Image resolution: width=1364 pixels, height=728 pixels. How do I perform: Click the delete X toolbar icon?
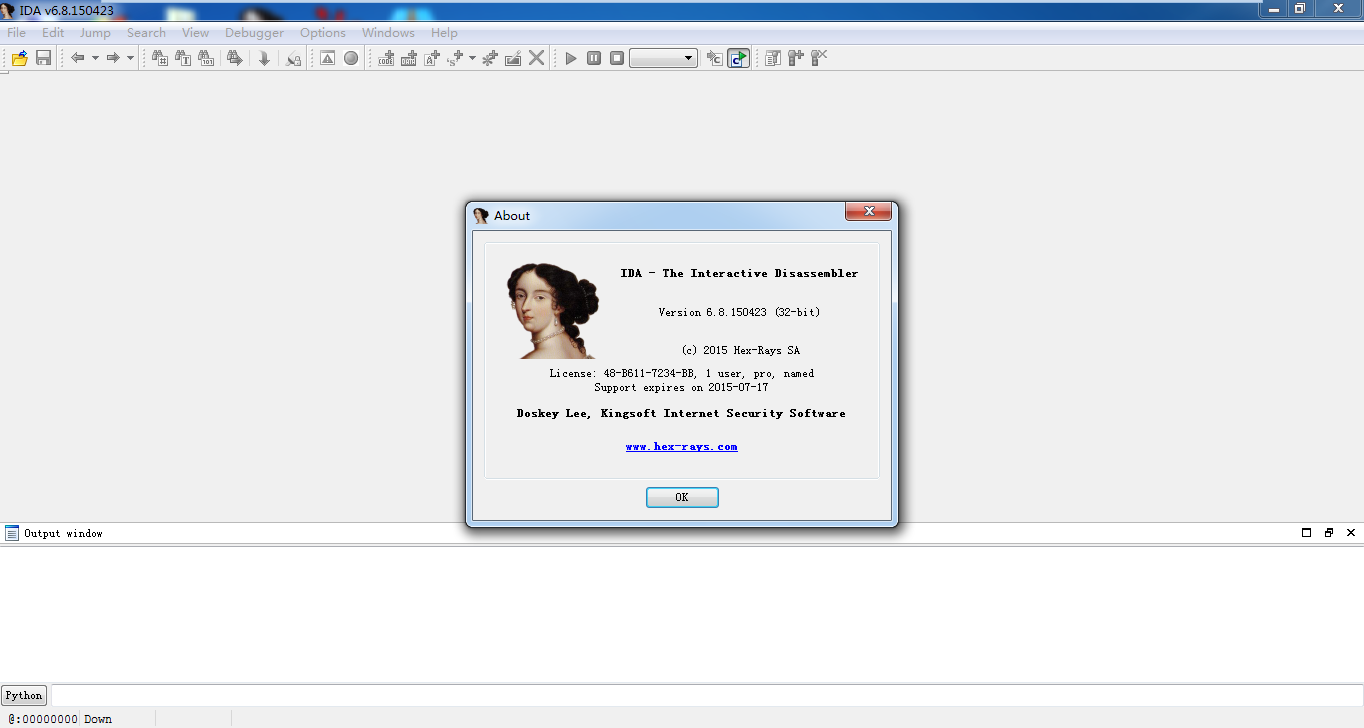click(x=537, y=58)
